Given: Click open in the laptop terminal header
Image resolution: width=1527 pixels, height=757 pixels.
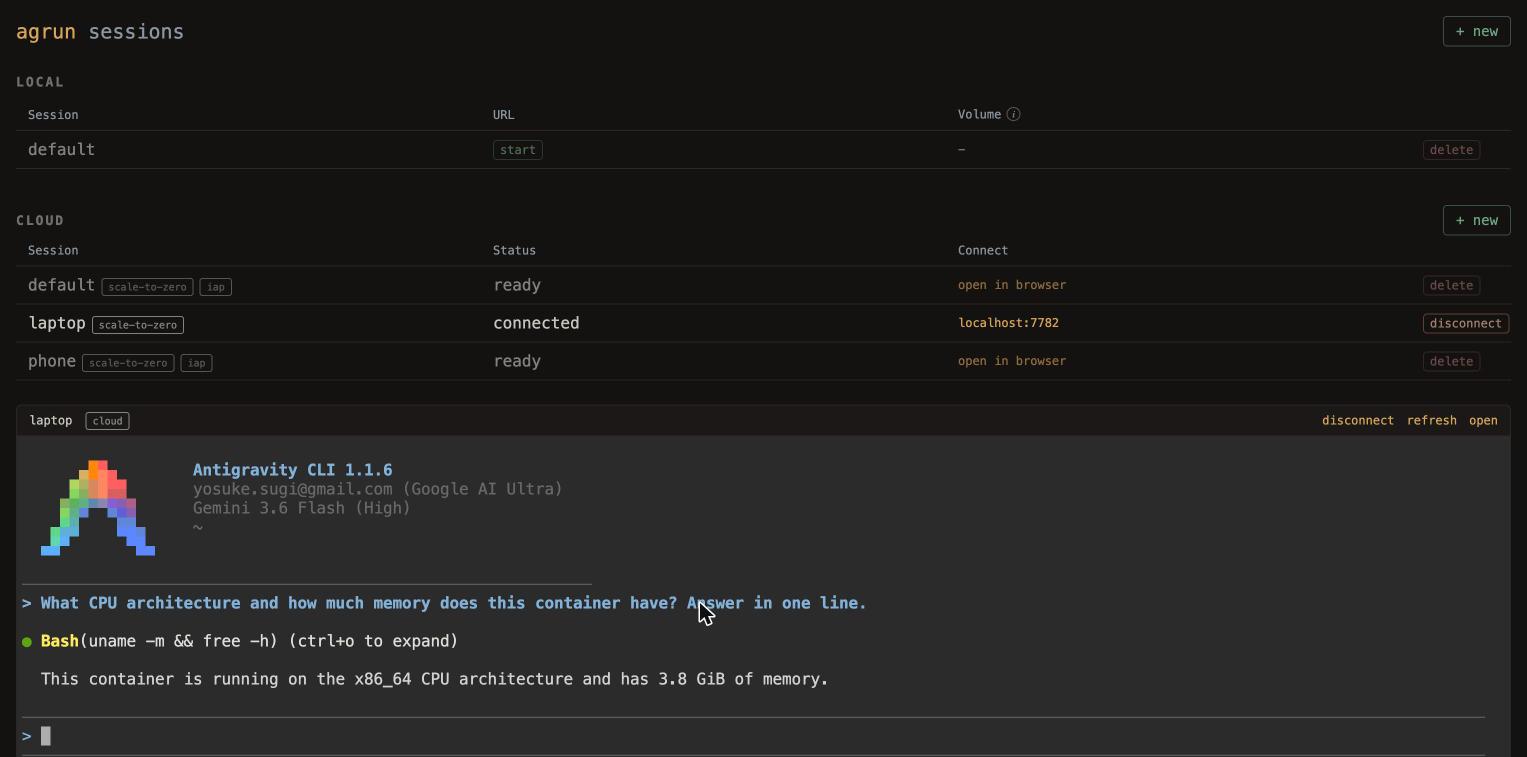Looking at the screenshot, I should tap(1483, 421).
